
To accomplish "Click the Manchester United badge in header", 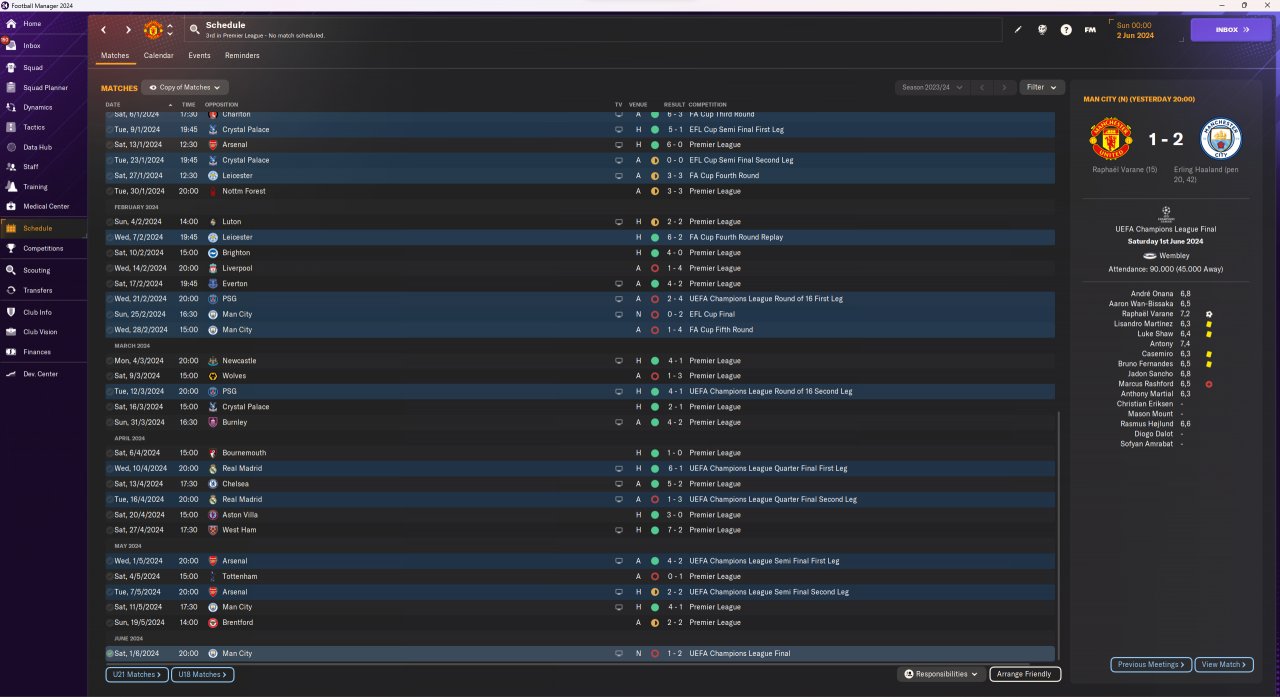I will click(x=153, y=30).
